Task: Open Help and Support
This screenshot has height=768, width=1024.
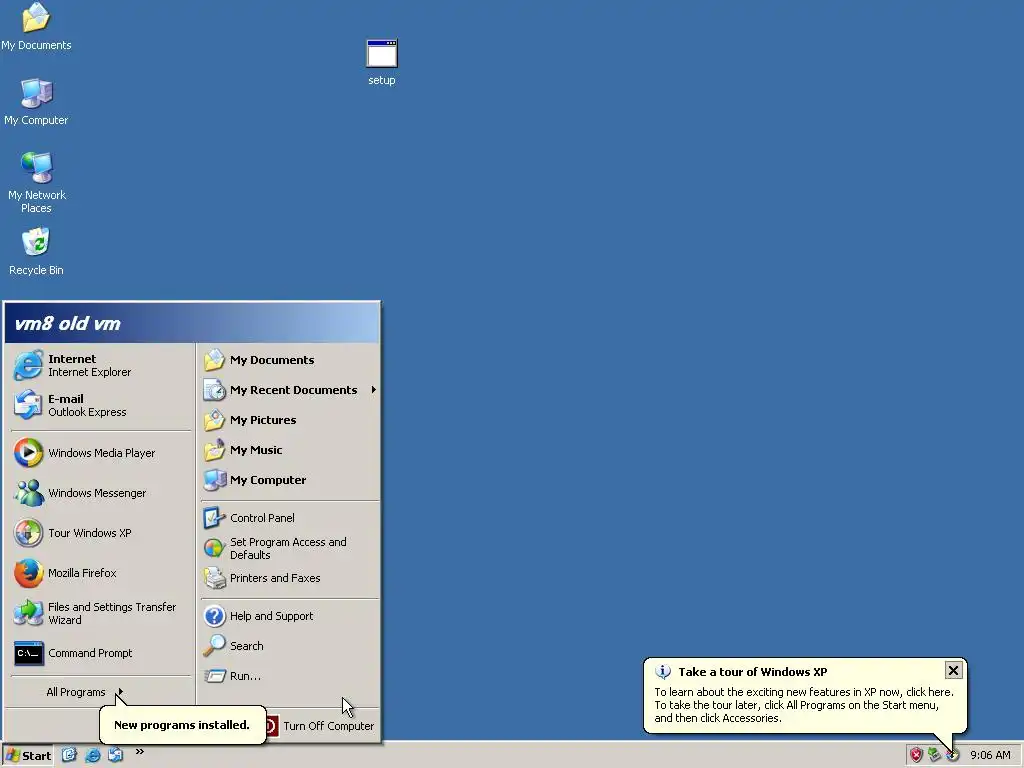Action: tap(289, 616)
